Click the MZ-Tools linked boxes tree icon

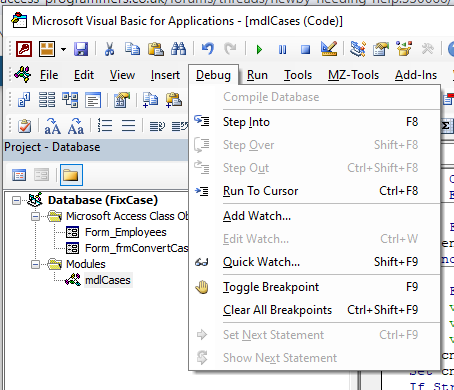[70, 100]
